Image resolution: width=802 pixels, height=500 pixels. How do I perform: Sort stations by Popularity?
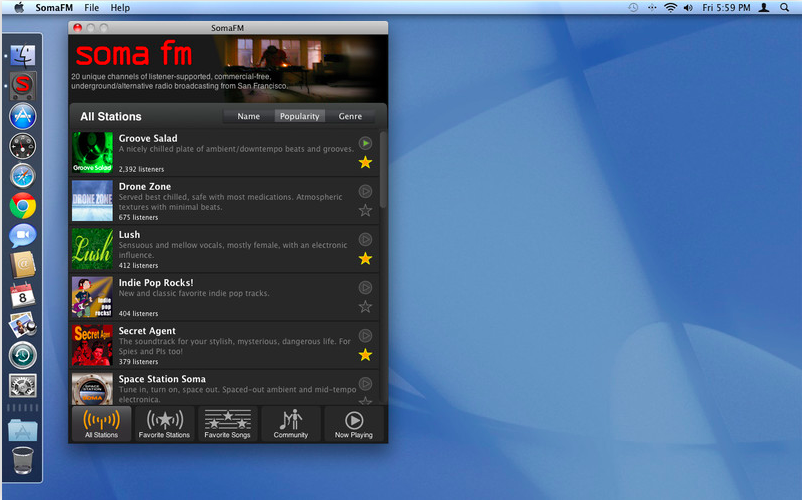click(300, 116)
